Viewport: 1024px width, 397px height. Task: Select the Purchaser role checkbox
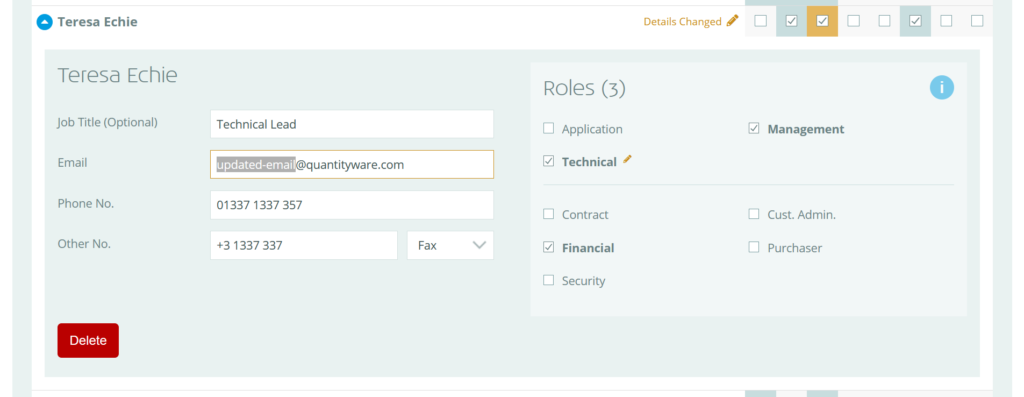pyautogui.click(x=754, y=247)
